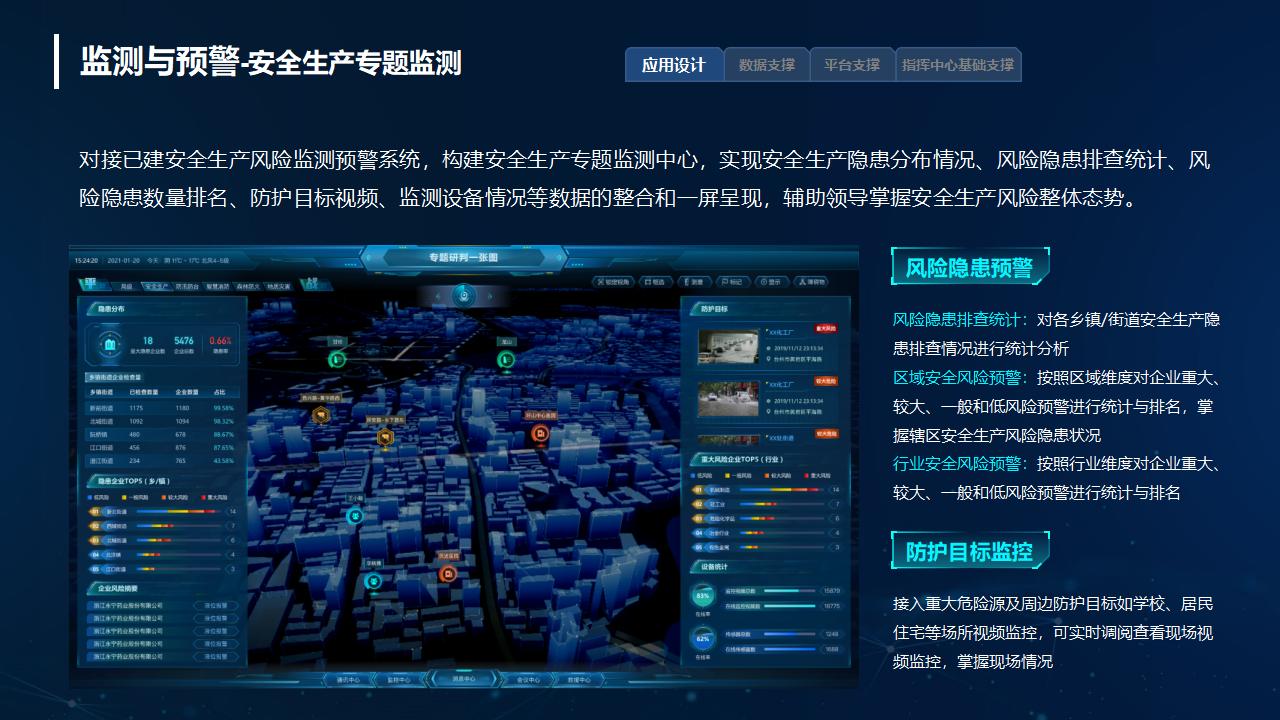Viewport: 1280px width, 720px height.
Task: Click rank 03 badge in 隐患企业TOP5
Action: [x=95, y=540]
